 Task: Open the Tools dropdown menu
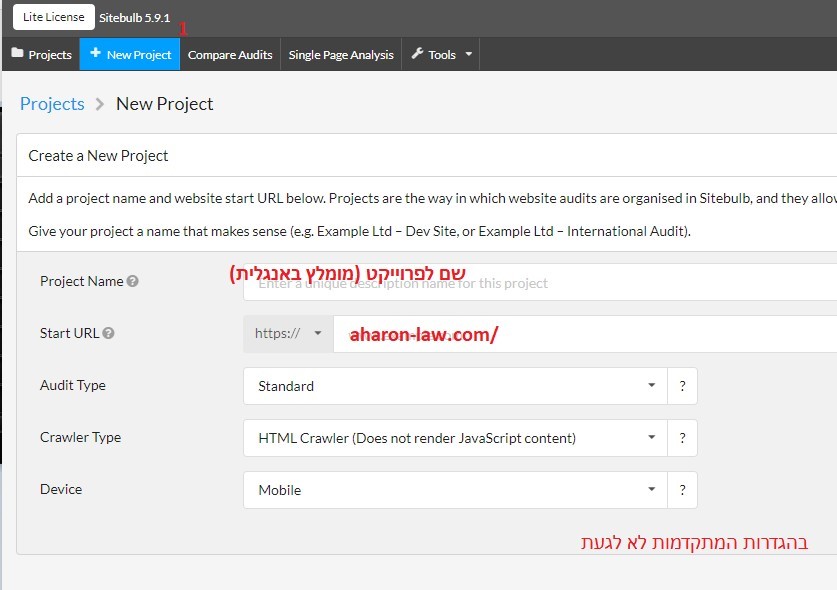pos(441,54)
